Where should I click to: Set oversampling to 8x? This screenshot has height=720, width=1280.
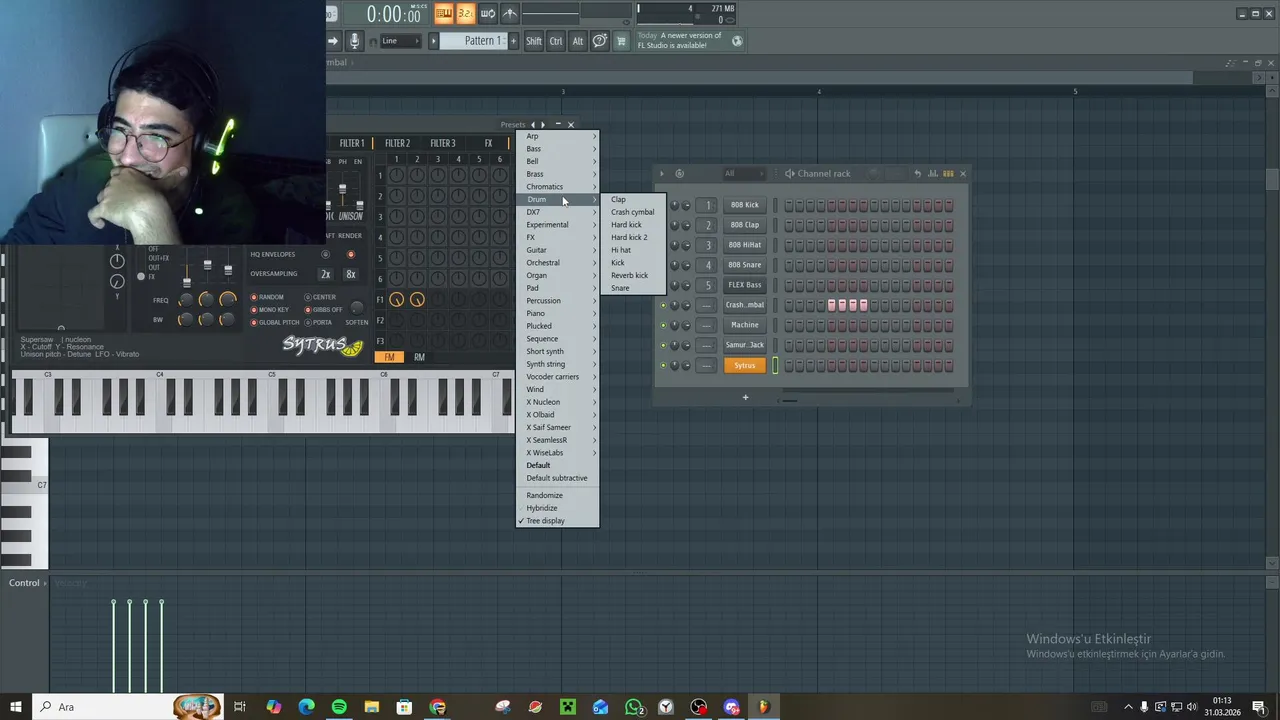click(x=350, y=274)
